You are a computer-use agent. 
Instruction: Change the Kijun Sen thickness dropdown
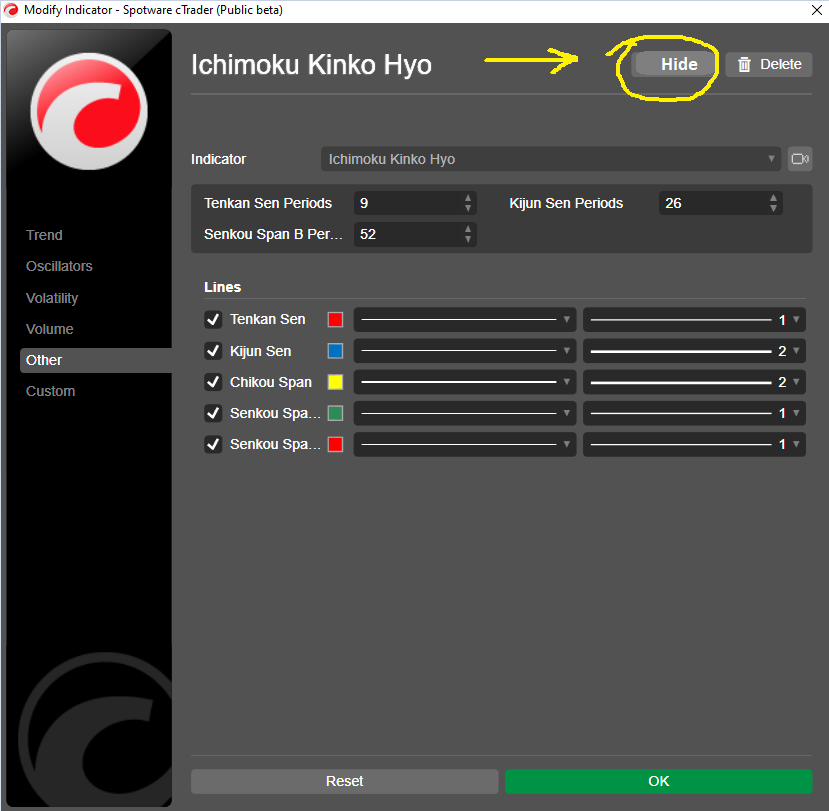tap(694, 351)
